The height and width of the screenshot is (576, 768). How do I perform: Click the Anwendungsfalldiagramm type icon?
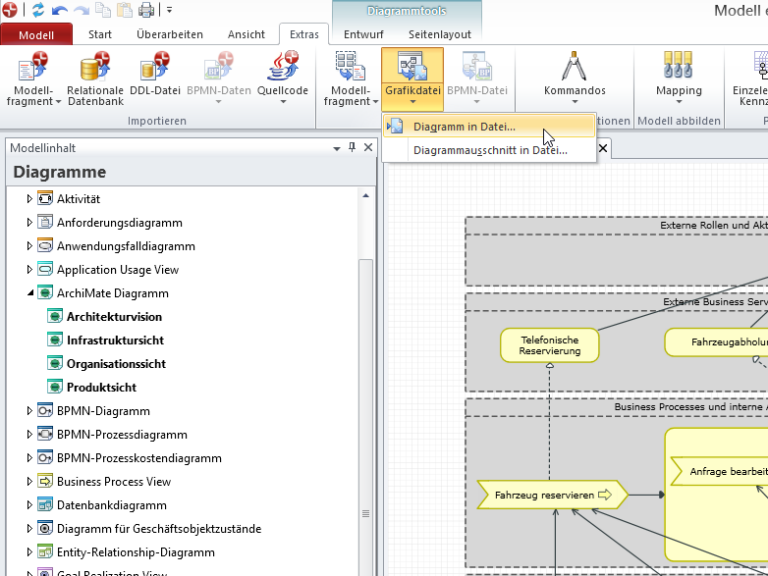tap(45, 245)
